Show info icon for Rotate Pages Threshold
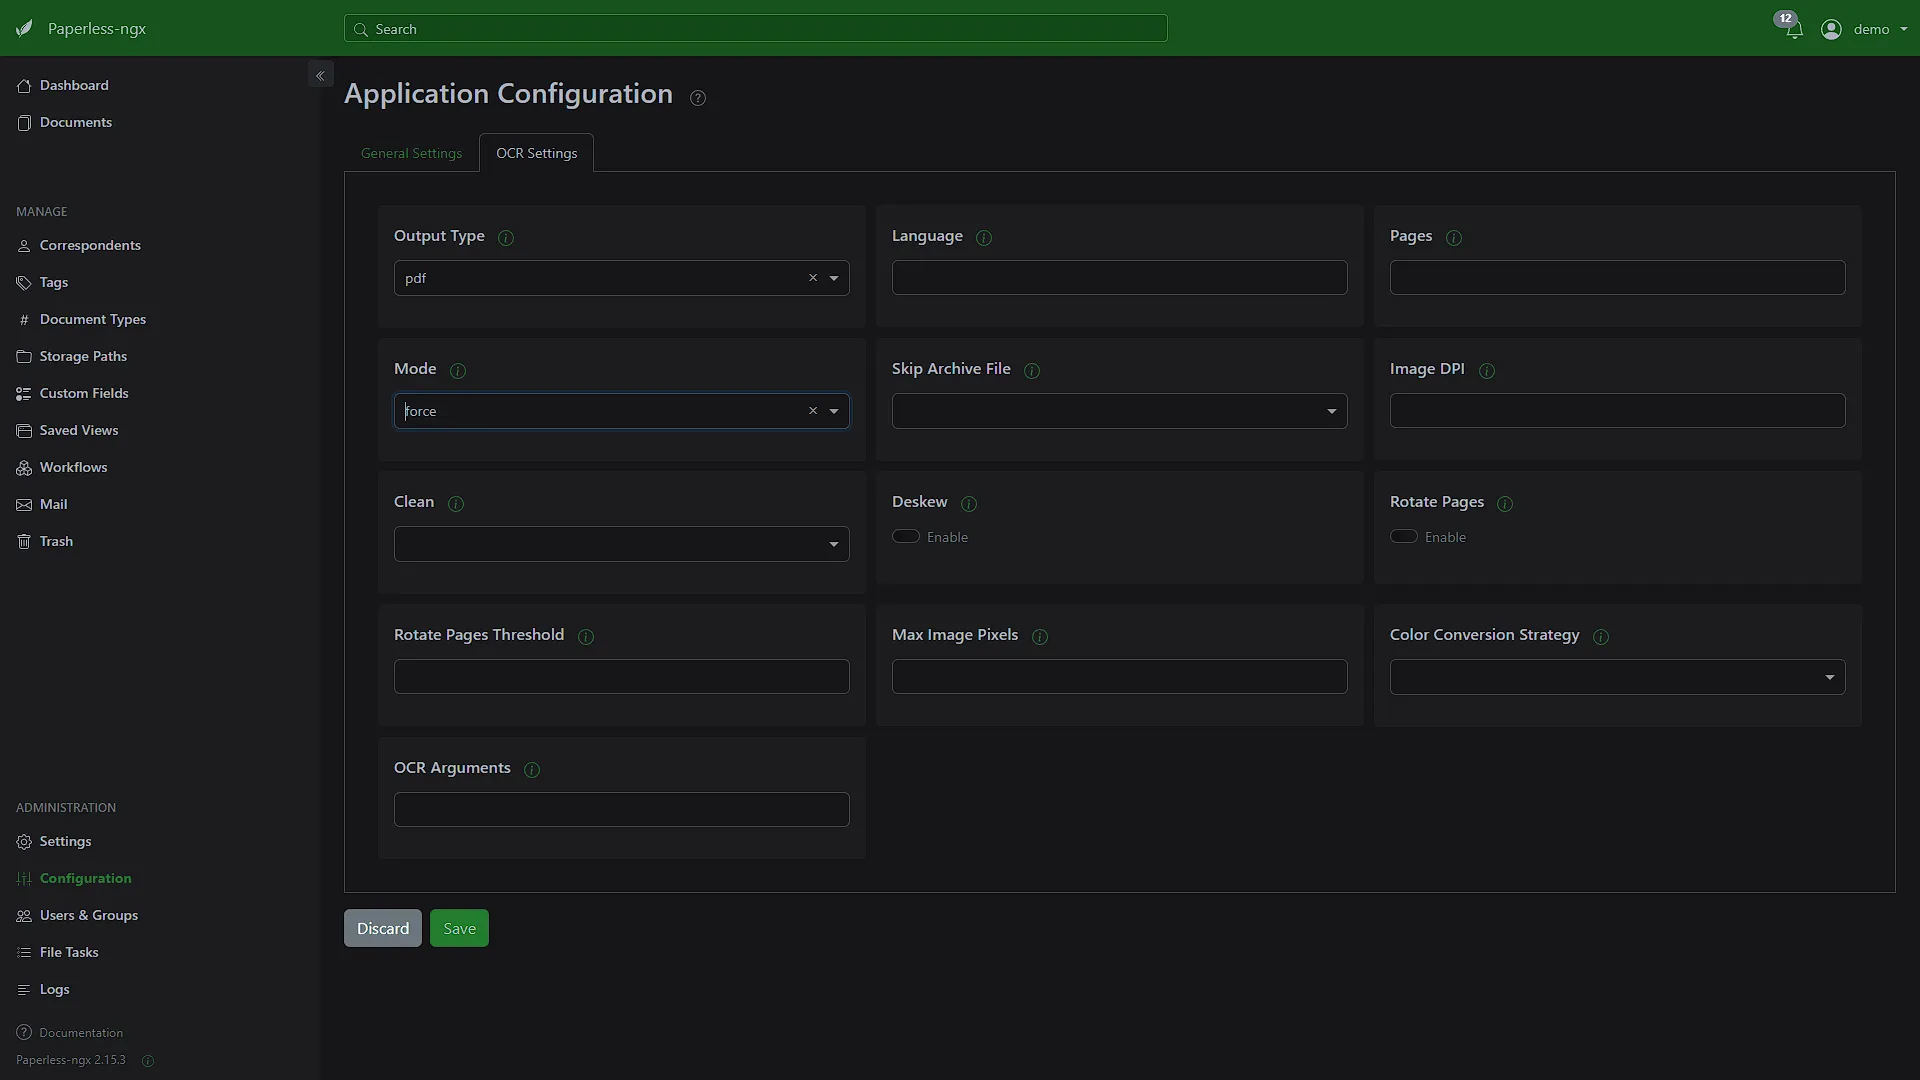1920x1080 pixels. point(586,637)
